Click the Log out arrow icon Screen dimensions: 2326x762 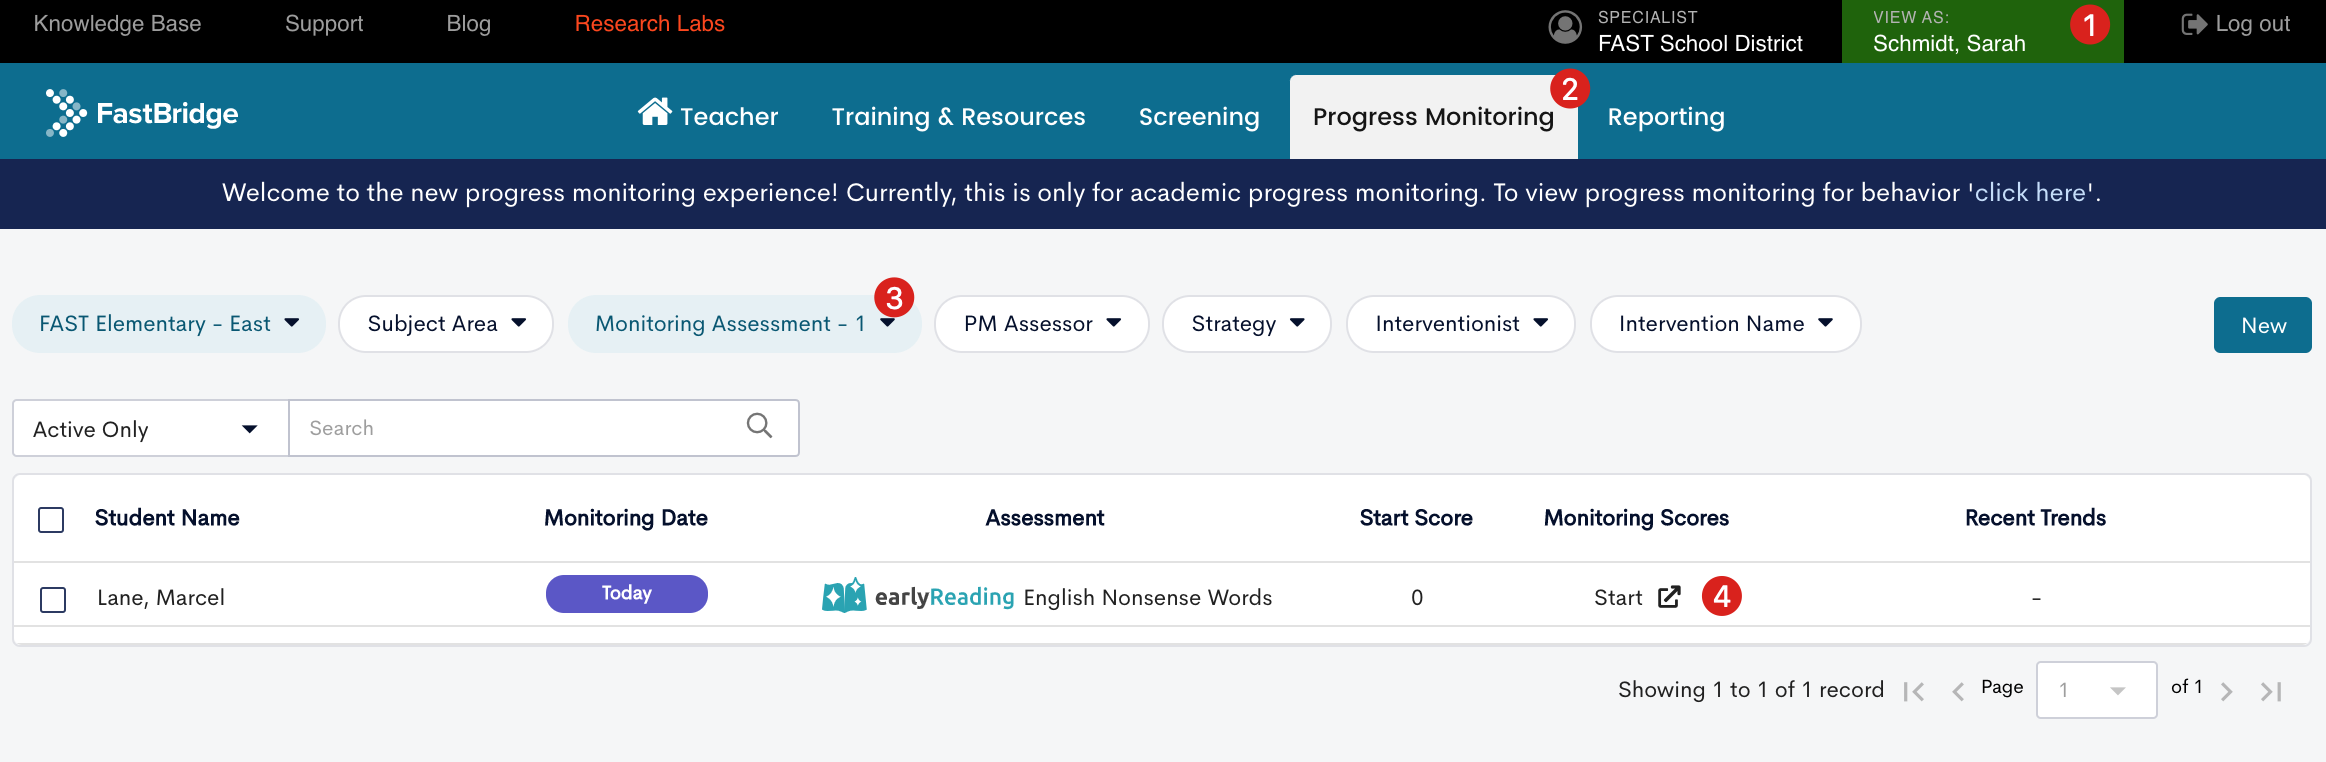coord(2194,24)
